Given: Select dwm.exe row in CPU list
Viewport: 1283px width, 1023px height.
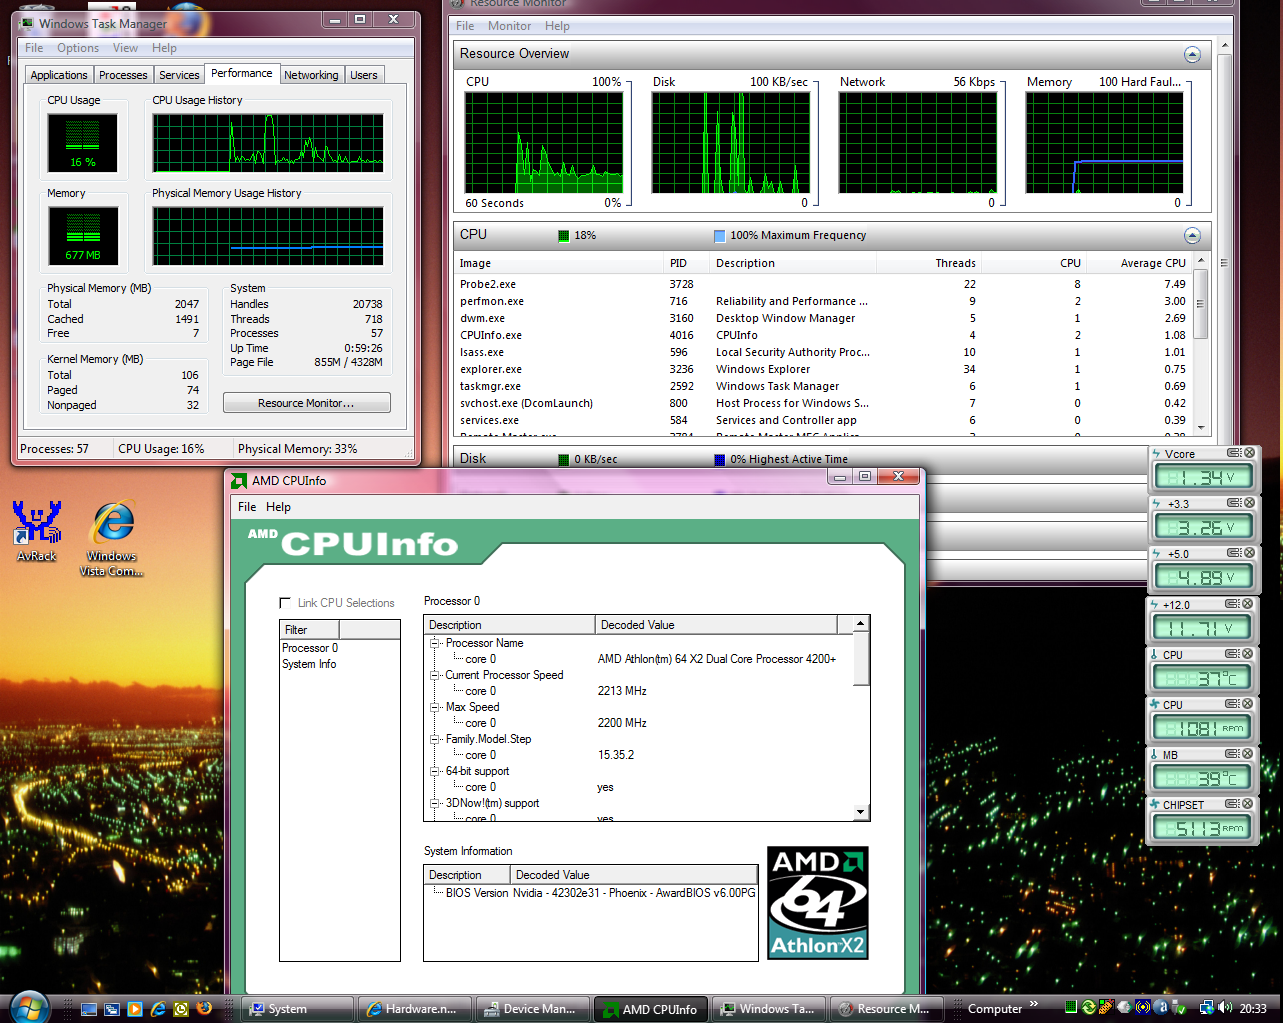Looking at the screenshot, I should (x=823, y=318).
